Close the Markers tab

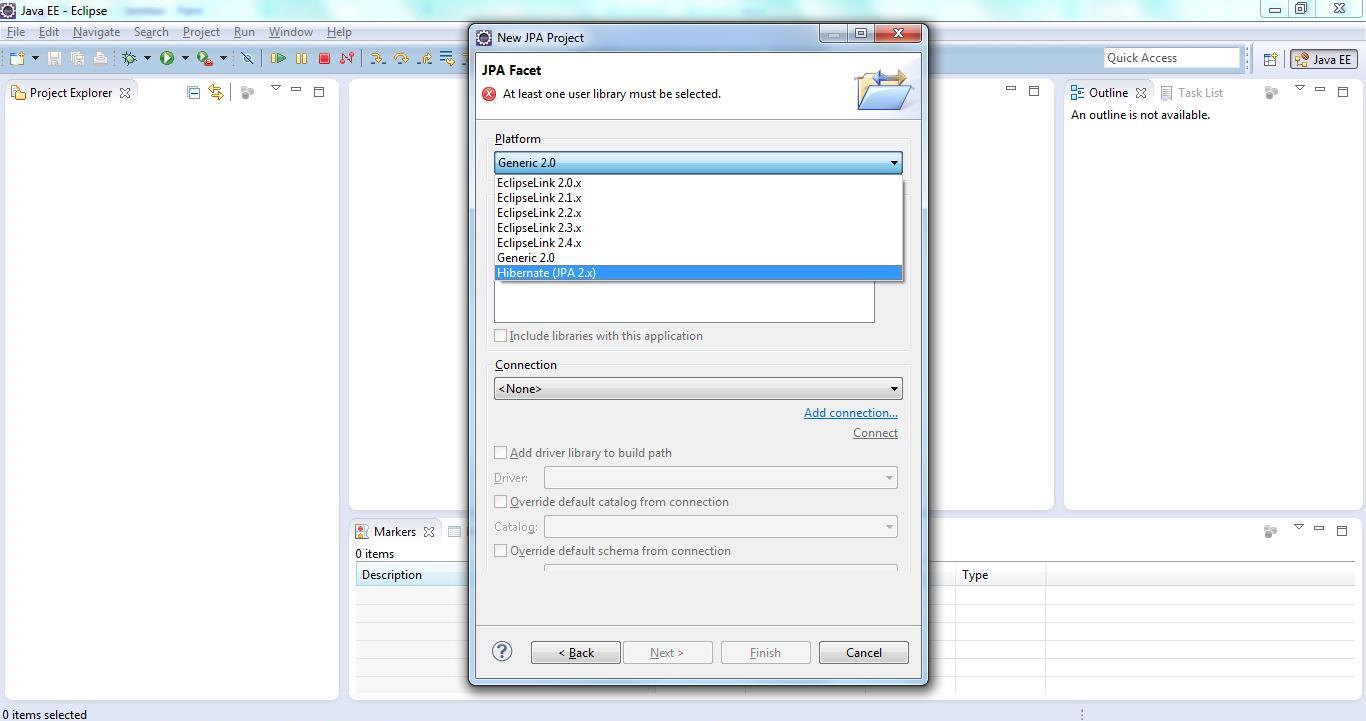click(x=429, y=532)
